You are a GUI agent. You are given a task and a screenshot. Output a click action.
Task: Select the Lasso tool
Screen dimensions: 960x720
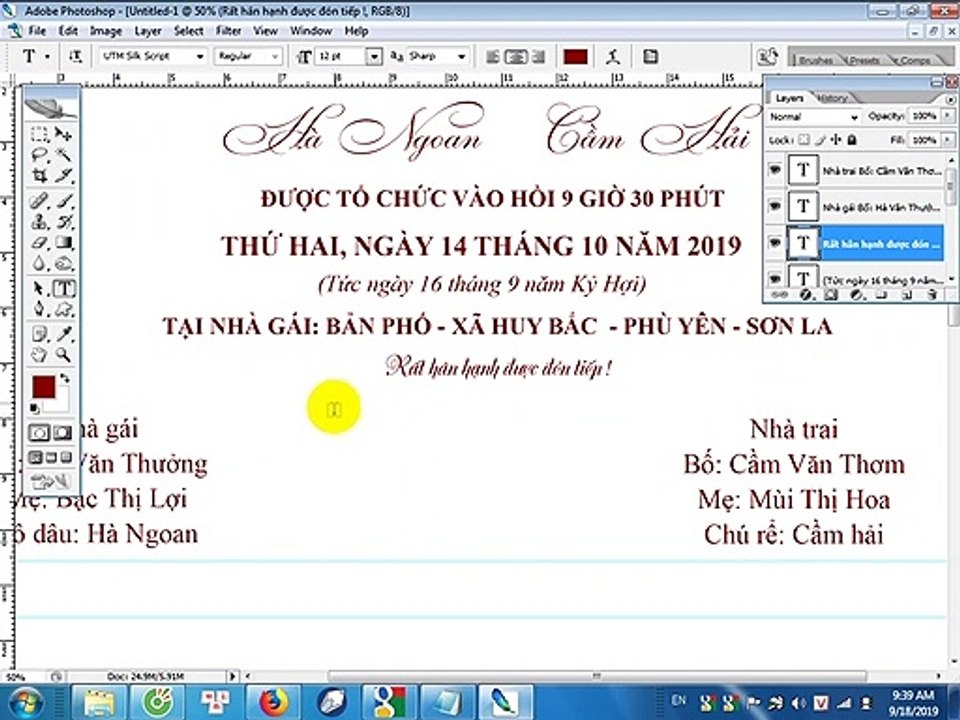(39, 155)
